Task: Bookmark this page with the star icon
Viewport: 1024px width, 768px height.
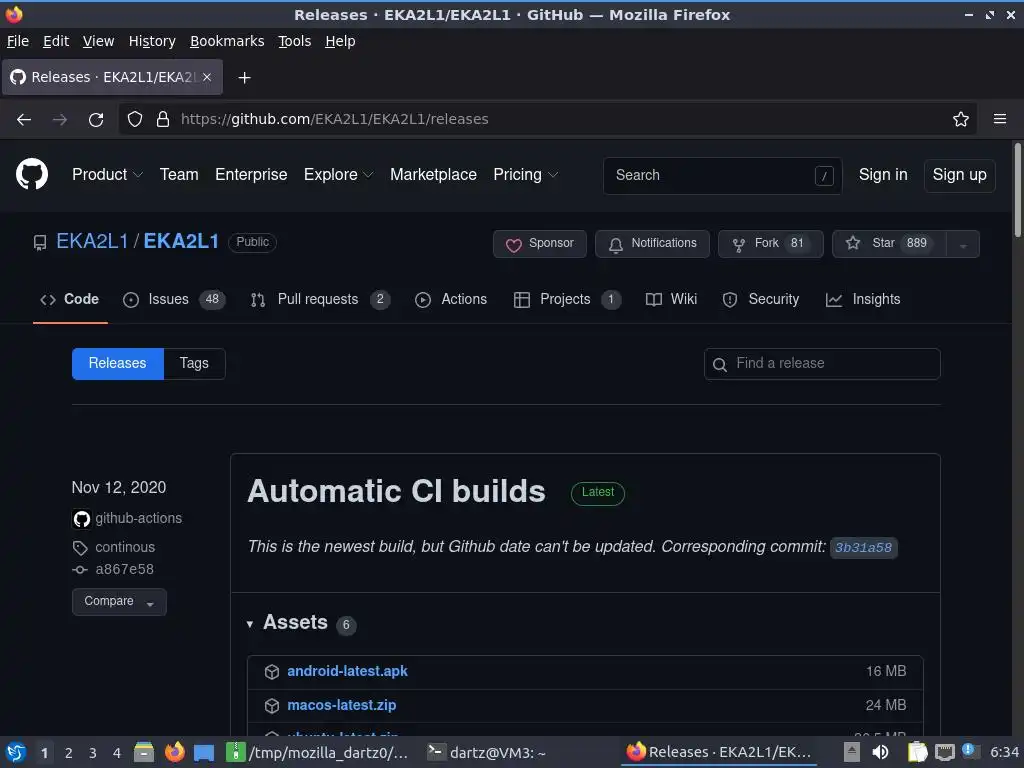Action: (960, 120)
